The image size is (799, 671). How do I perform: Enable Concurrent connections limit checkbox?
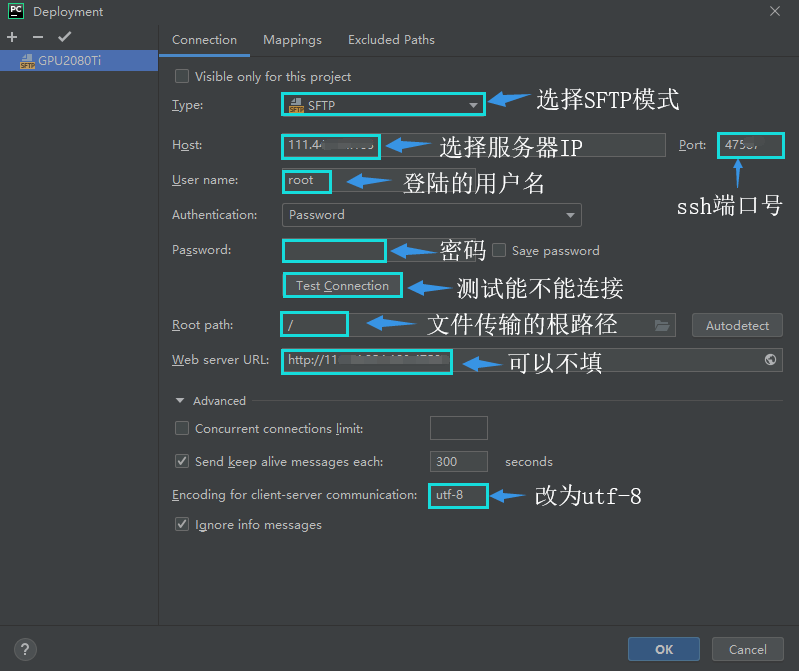(182, 428)
